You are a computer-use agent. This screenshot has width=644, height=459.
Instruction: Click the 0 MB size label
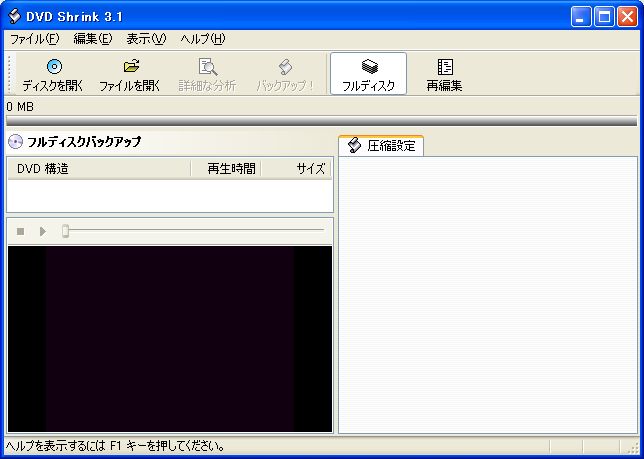coord(20,107)
